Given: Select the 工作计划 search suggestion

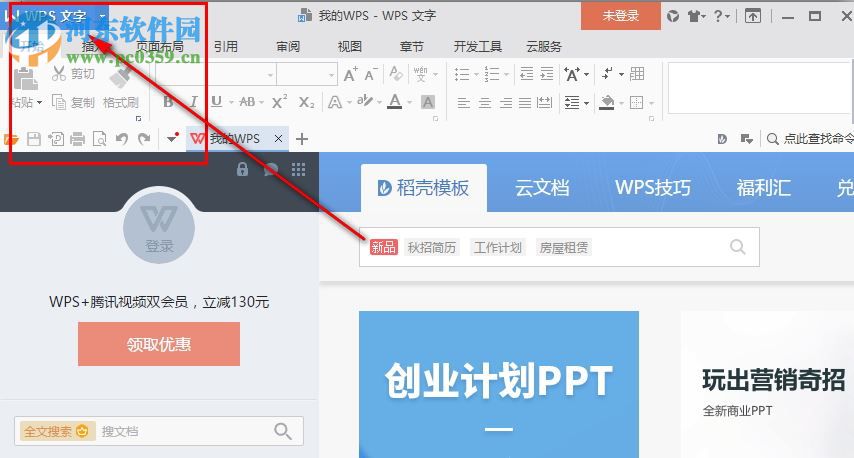Looking at the screenshot, I should click(497, 248).
